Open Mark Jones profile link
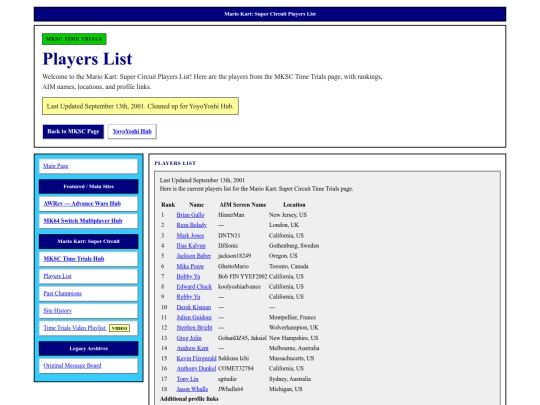 pos(190,236)
